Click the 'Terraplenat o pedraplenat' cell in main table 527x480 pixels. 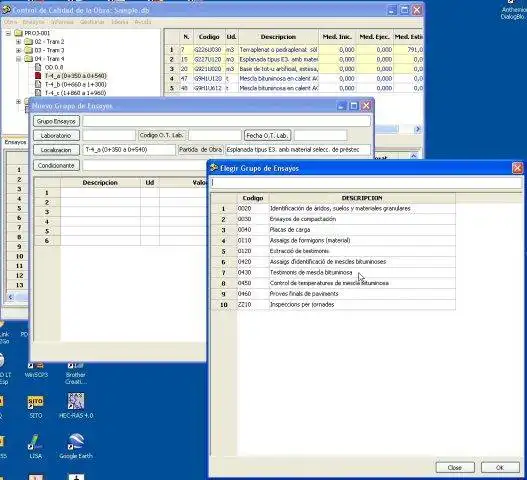pyautogui.click(x=278, y=50)
